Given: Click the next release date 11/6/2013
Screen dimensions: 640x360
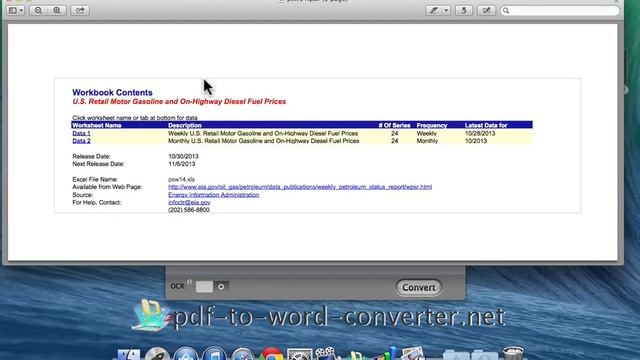Looking at the screenshot, I should point(182,164).
